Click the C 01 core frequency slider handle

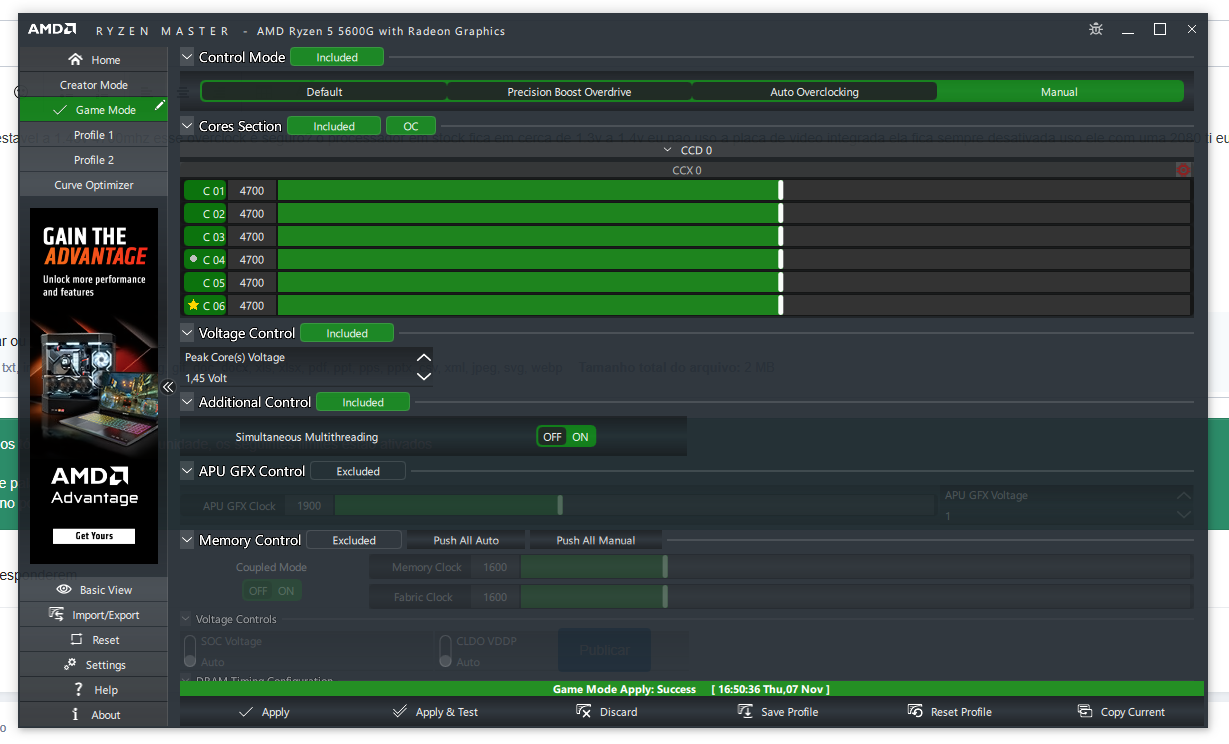(x=780, y=190)
